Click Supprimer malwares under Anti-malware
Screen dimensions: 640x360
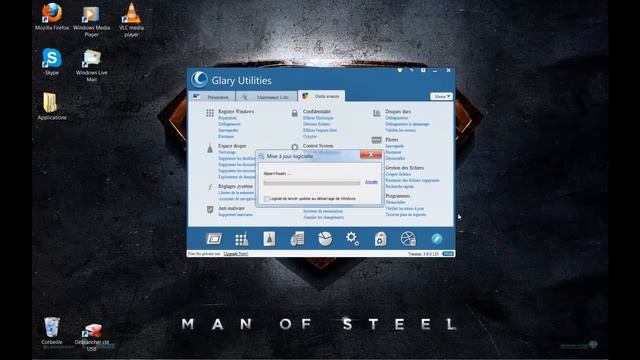(x=236, y=214)
